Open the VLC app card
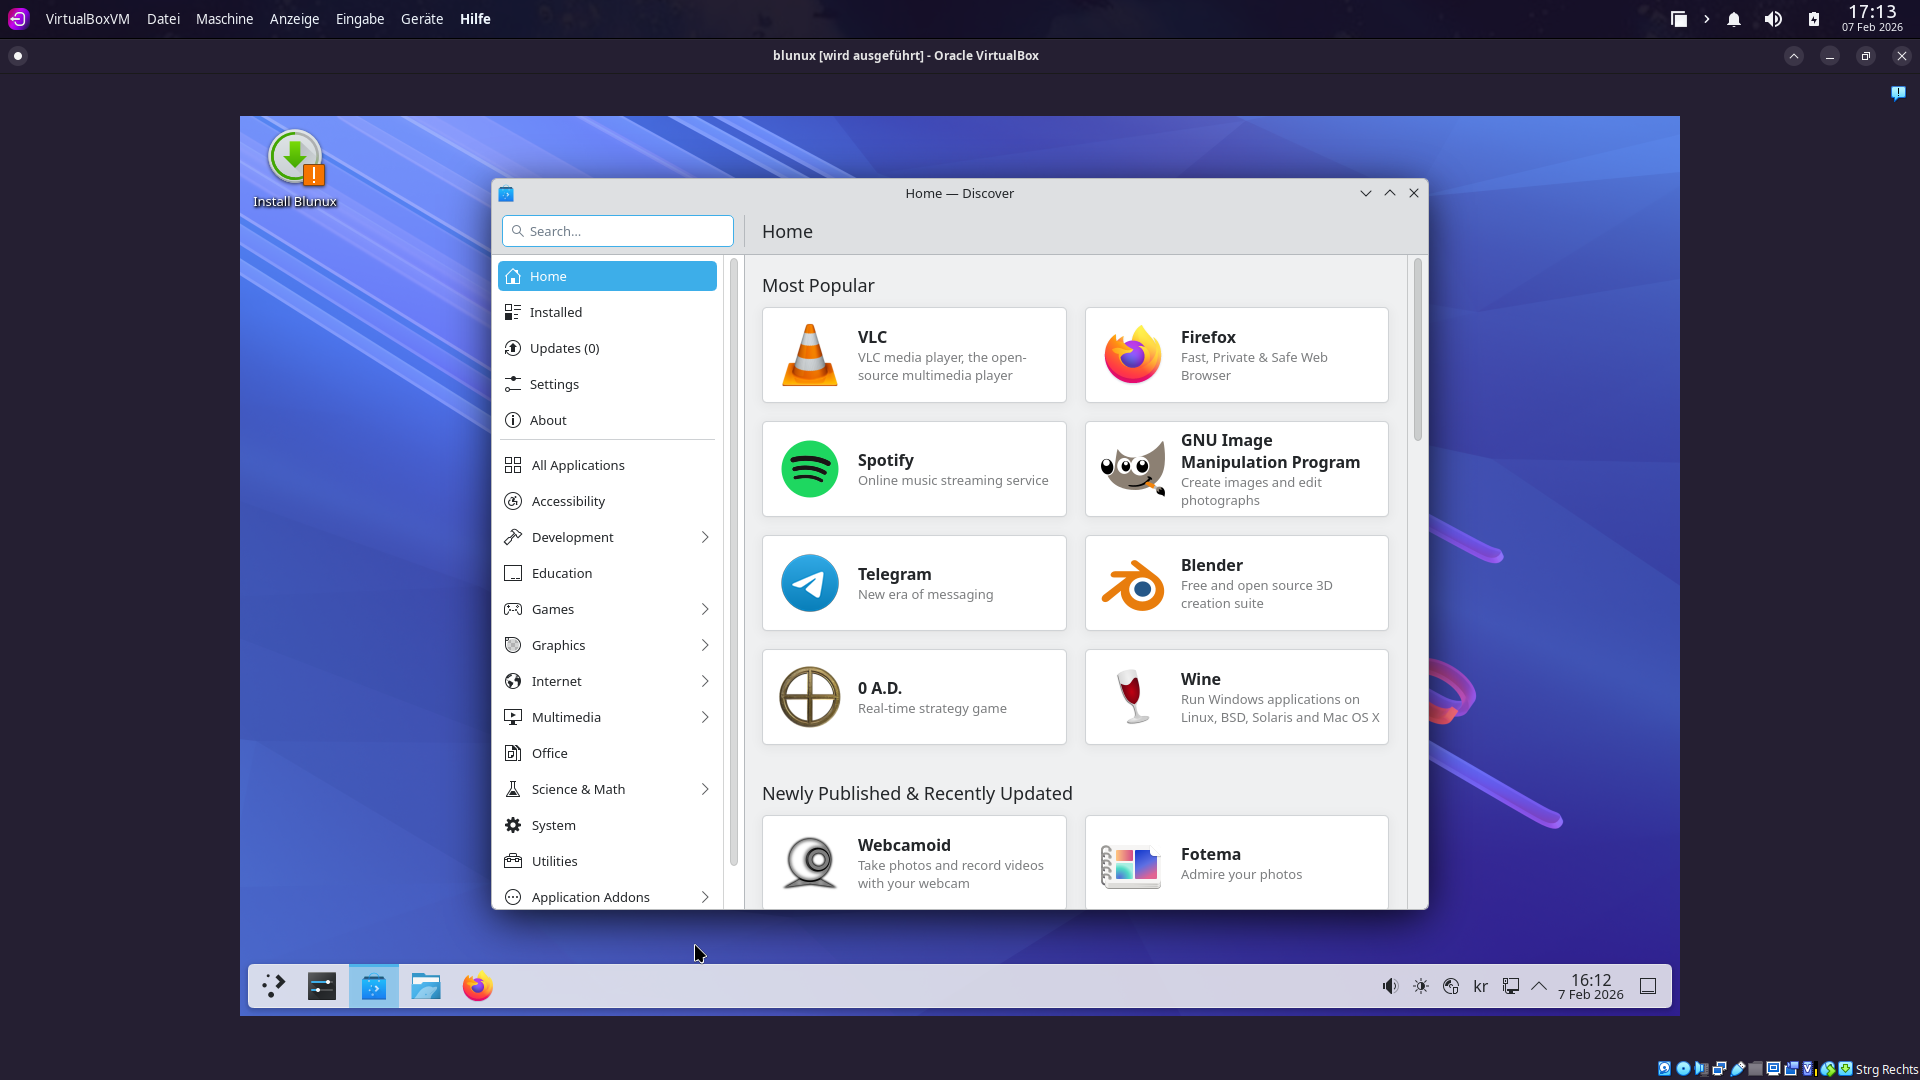The width and height of the screenshot is (1920, 1080). click(x=914, y=355)
